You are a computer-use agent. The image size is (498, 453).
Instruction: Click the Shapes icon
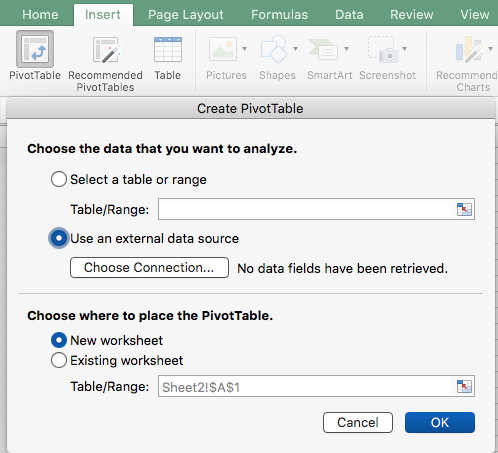(274, 49)
